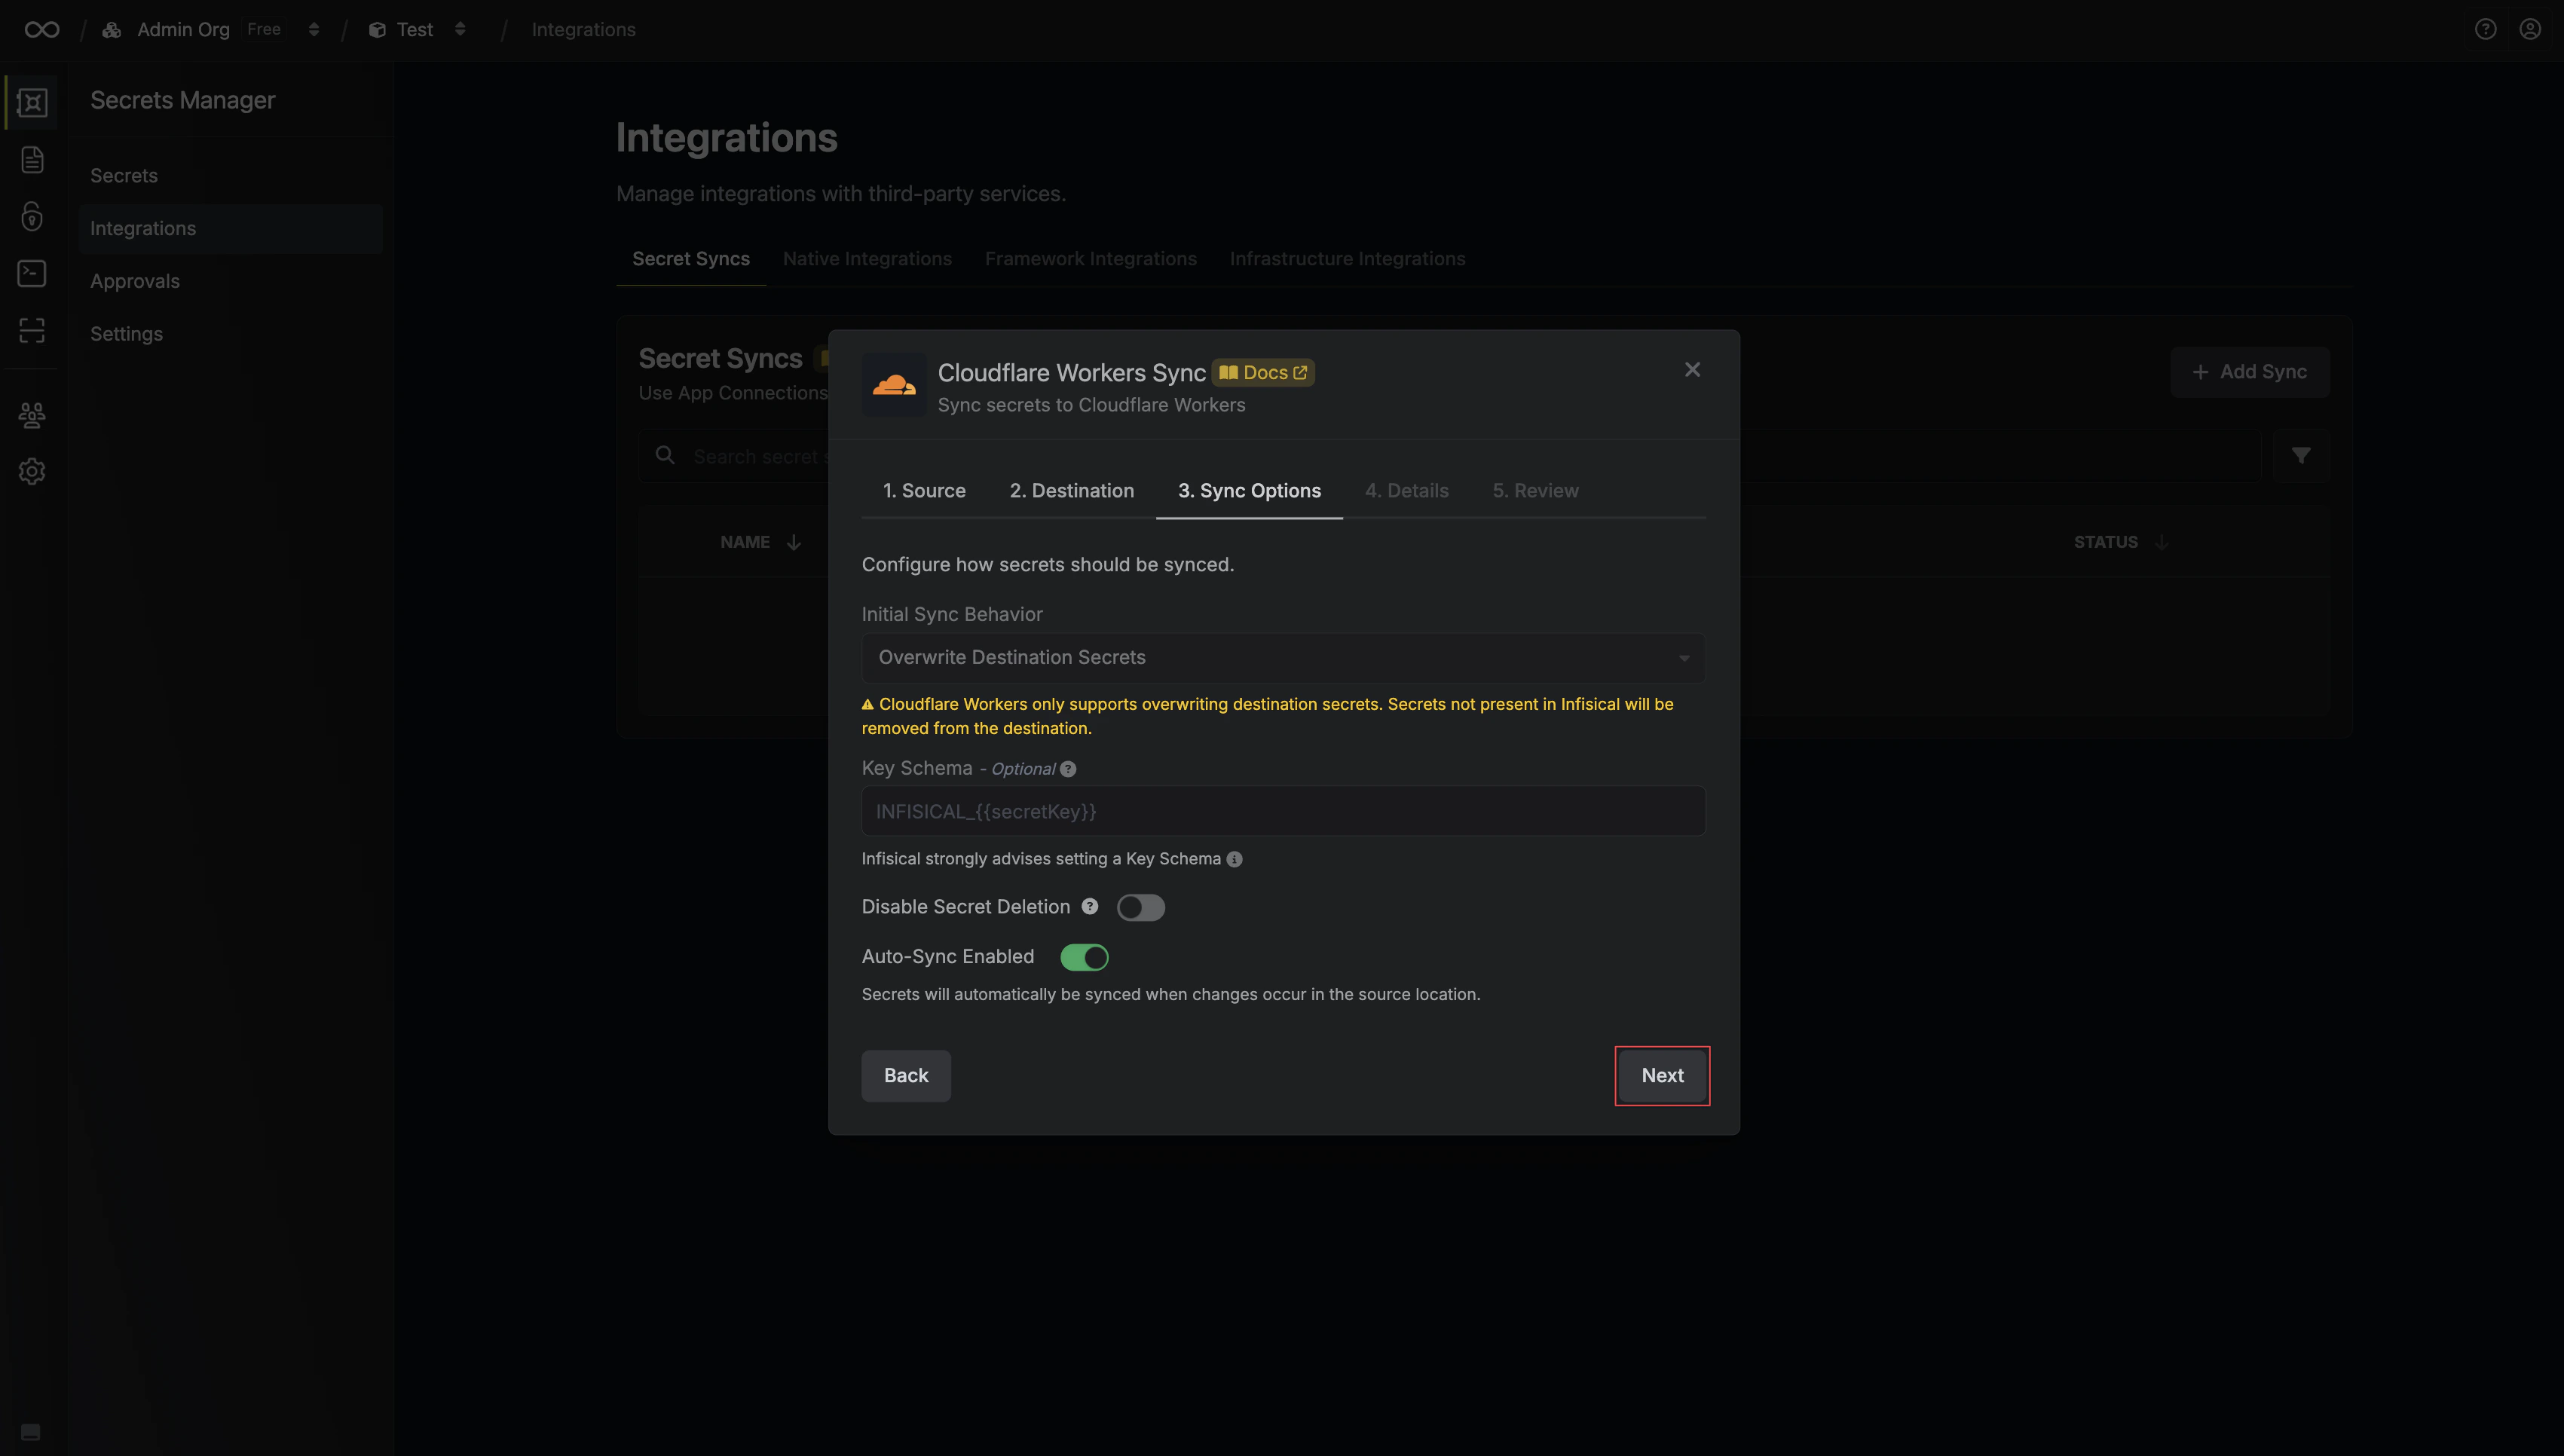Open the lock icon in the left rail

click(32, 216)
